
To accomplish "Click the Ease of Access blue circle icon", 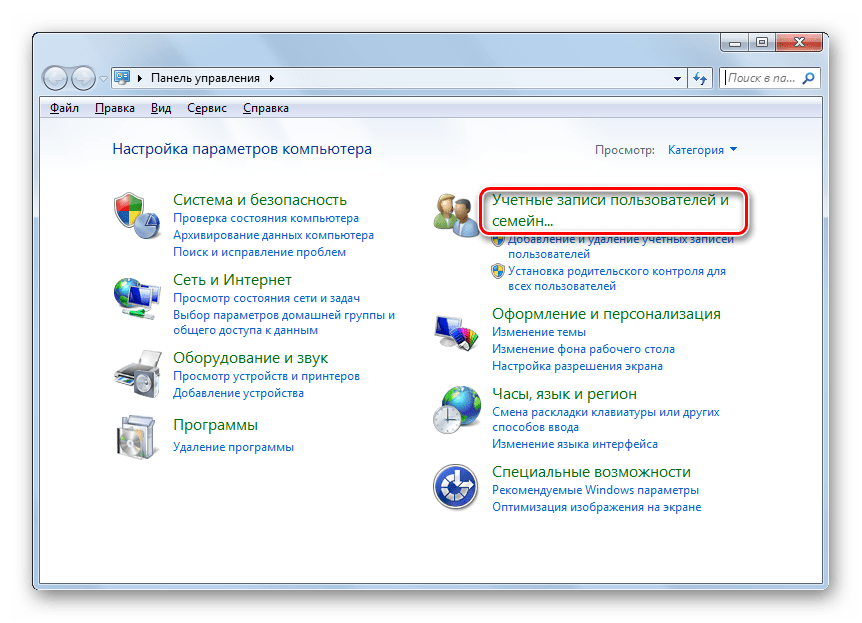I will tap(455, 487).
